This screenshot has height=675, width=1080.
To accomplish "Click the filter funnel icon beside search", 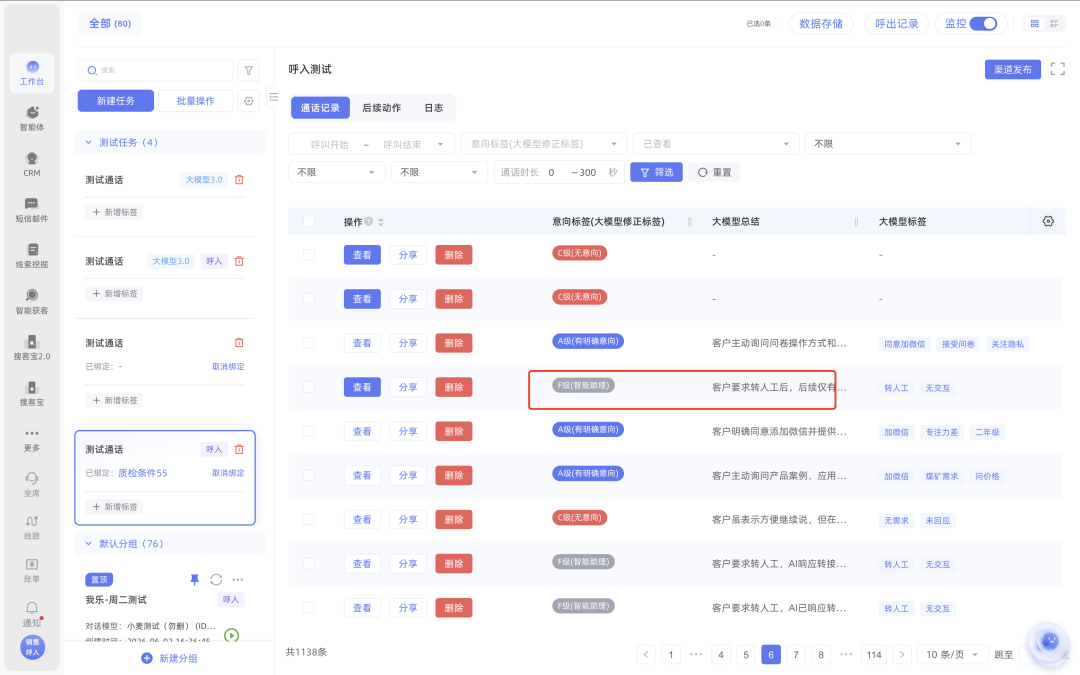I will 249,70.
